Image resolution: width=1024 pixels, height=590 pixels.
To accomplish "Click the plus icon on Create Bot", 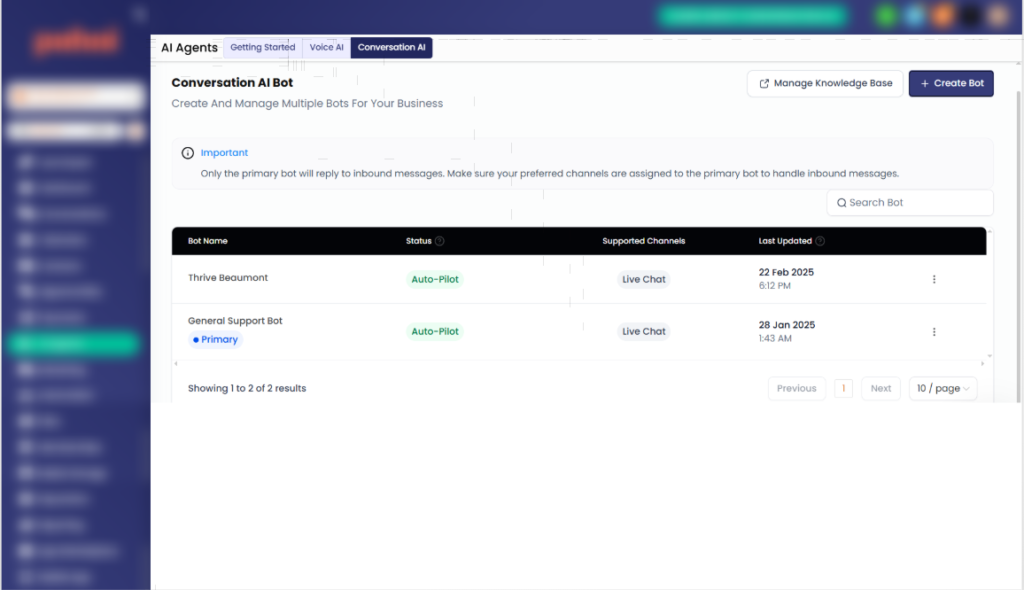I will click(924, 84).
